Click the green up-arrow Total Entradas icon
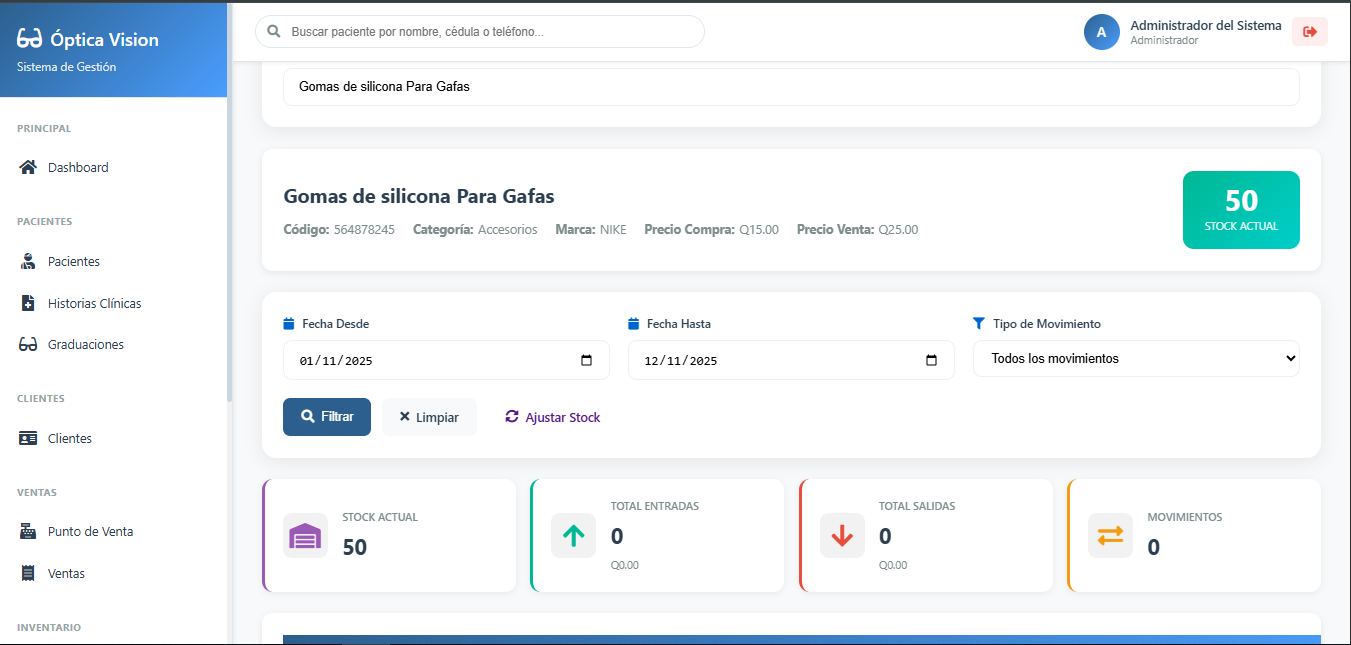 coord(573,536)
